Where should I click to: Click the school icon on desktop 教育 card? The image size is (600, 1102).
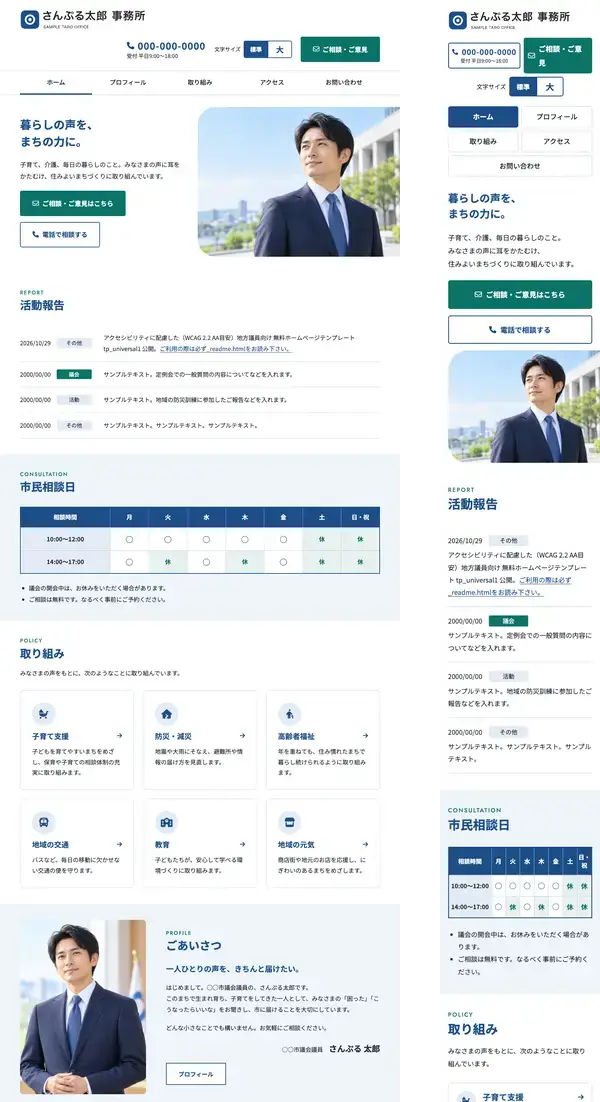(x=167, y=822)
